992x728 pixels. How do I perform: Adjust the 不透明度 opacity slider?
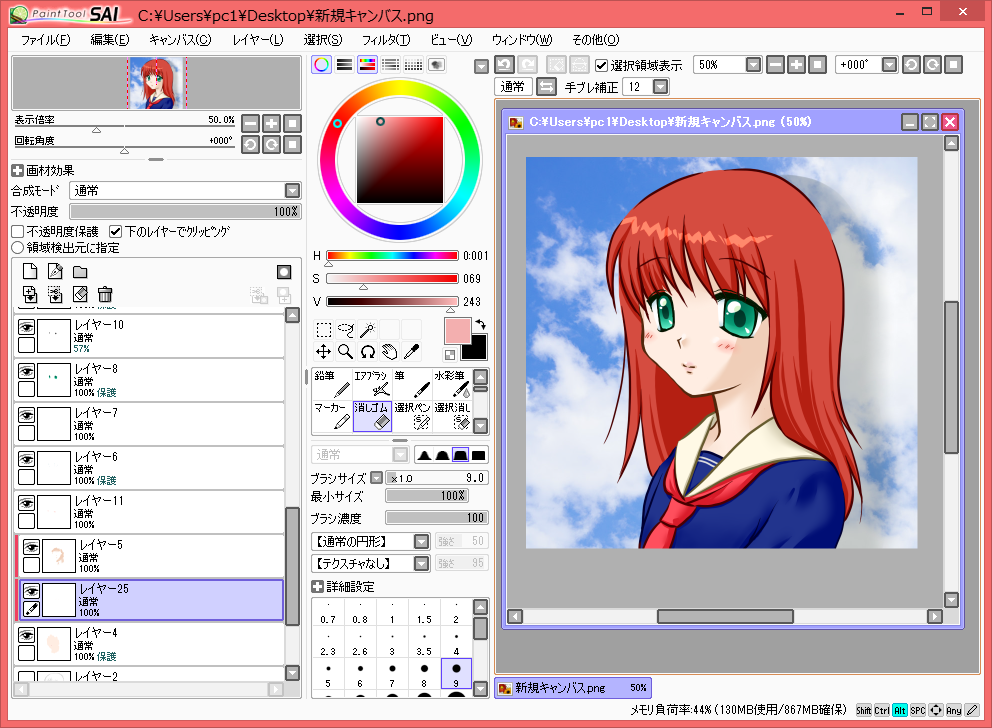point(185,211)
